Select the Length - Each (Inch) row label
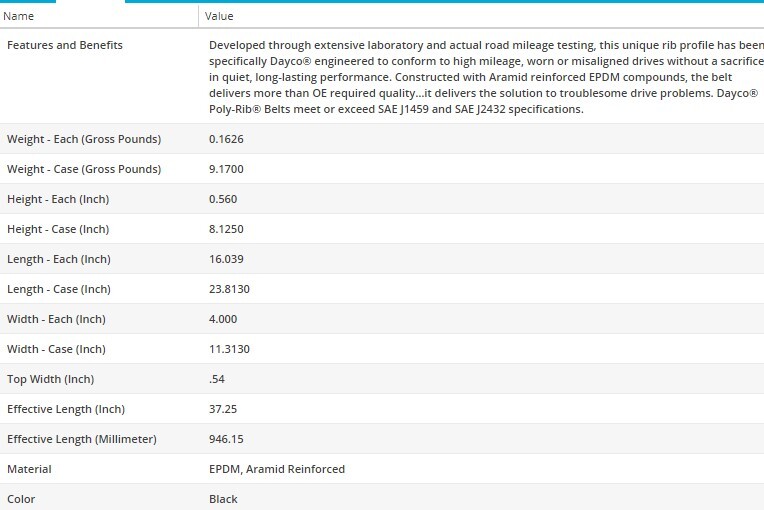 point(58,259)
